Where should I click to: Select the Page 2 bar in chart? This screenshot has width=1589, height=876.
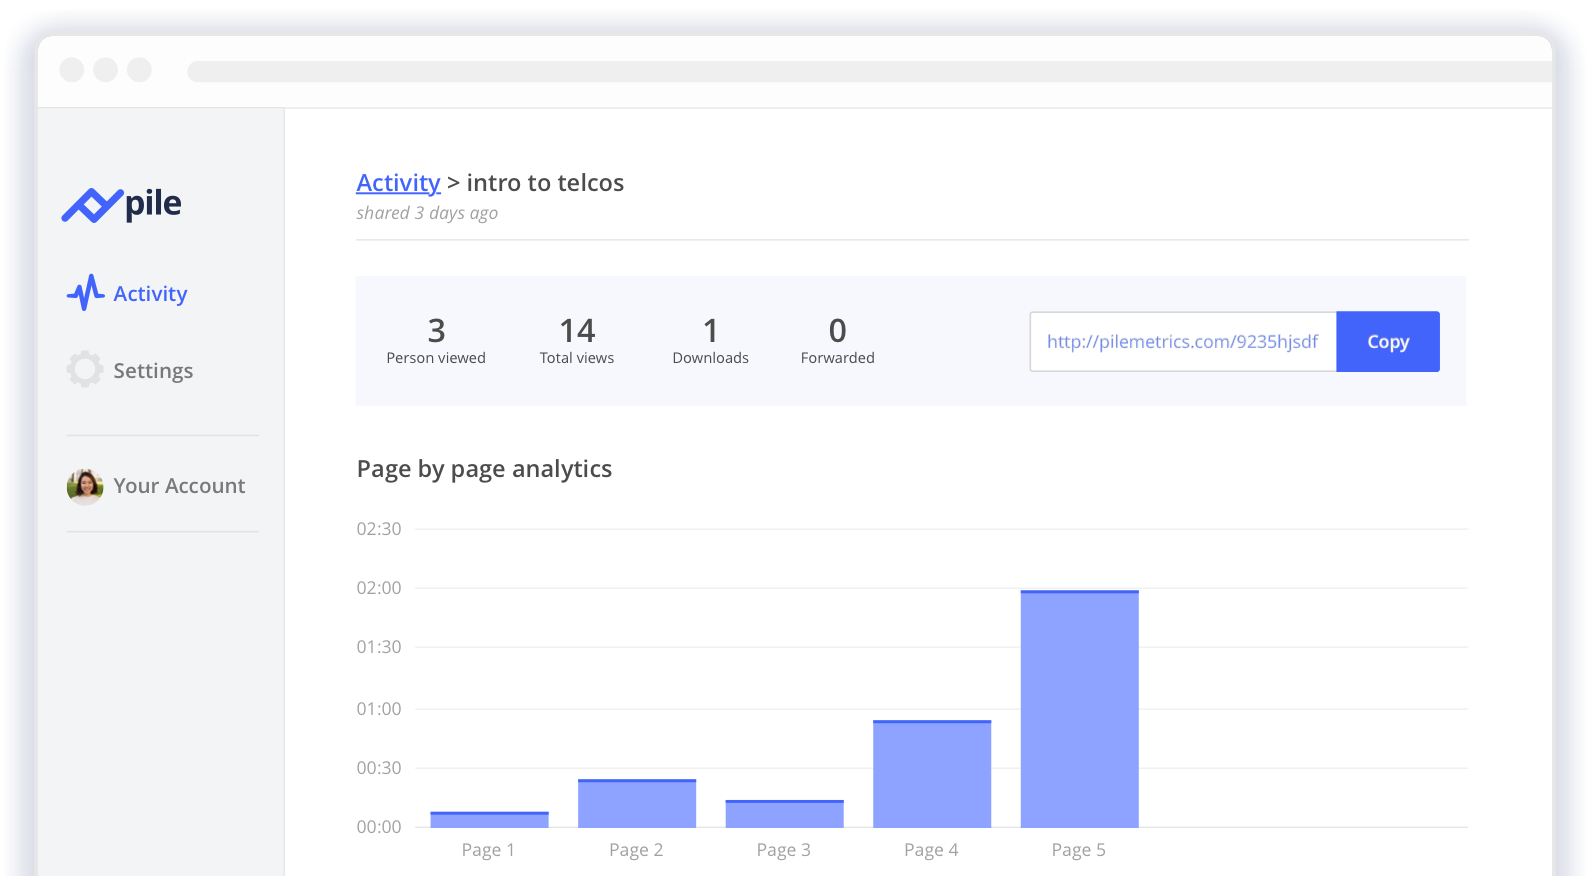[637, 804]
